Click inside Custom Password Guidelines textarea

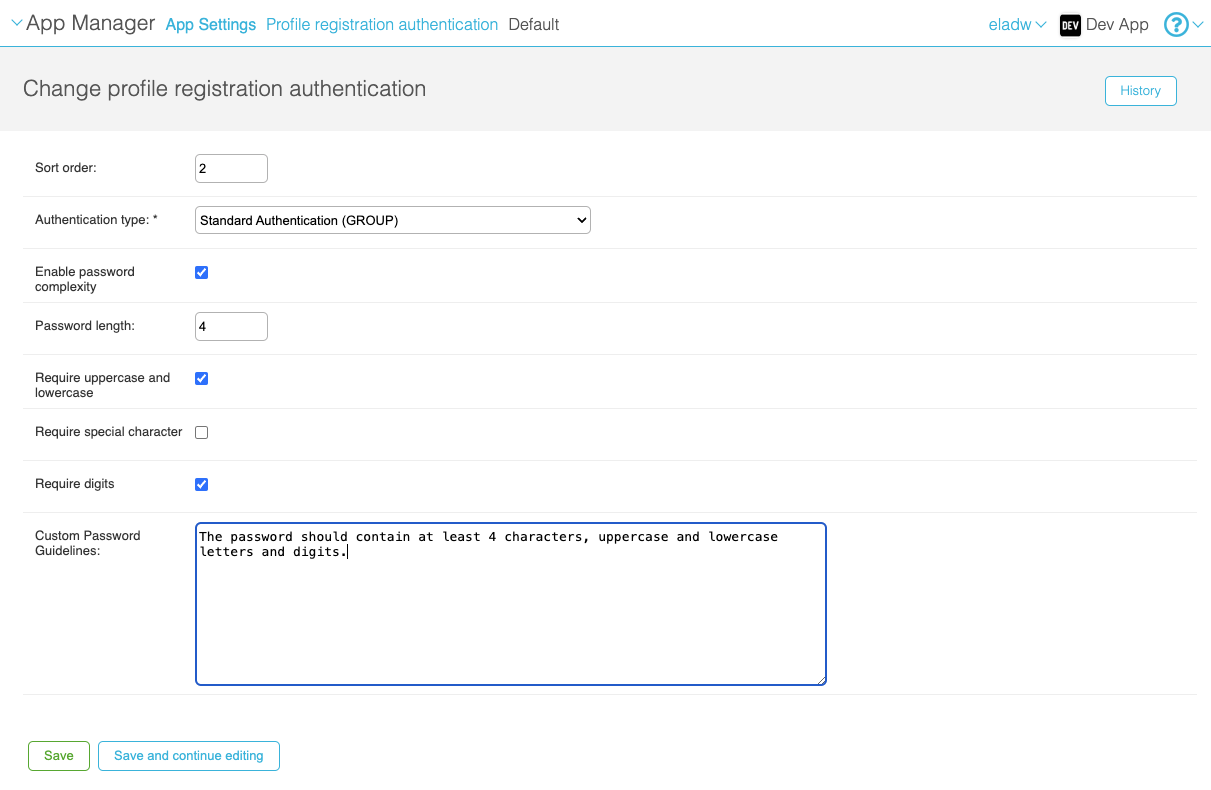point(511,604)
